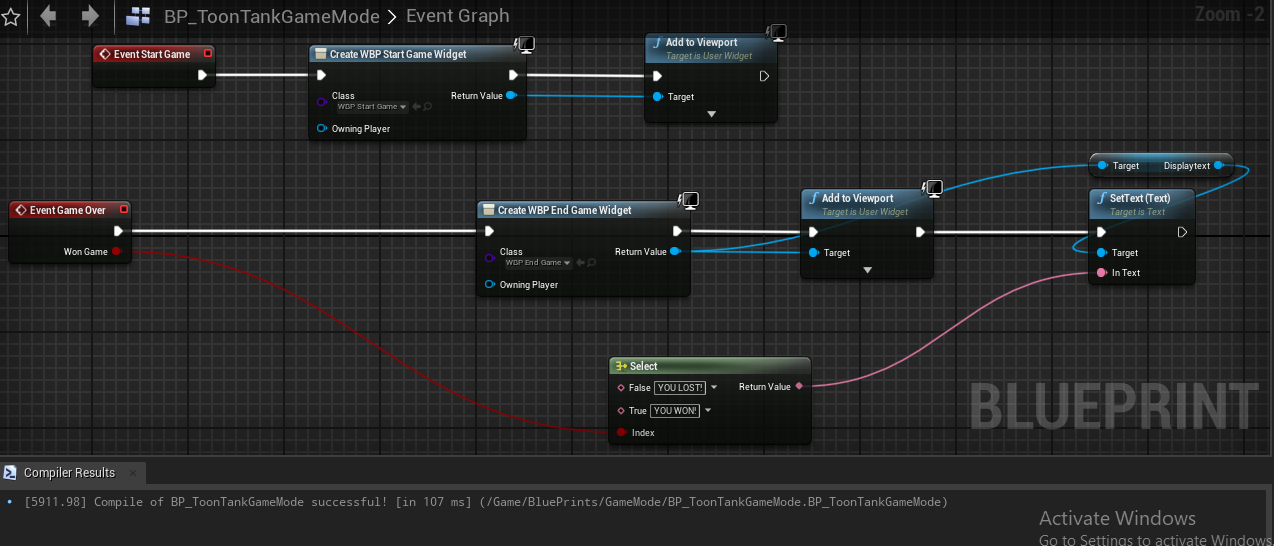The height and width of the screenshot is (546, 1274).
Task: Click the exec output pin of the upper Add to Viewport
Action: [x=764, y=75]
